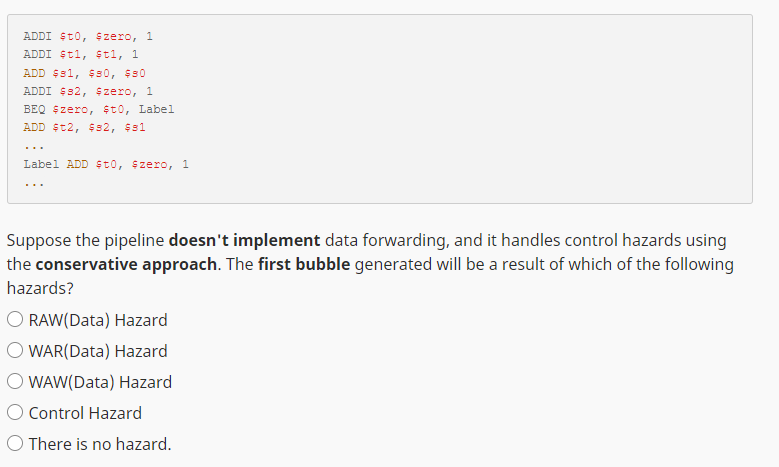Click the BEQ branch instruction line
779x467 pixels.
[99, 109]
